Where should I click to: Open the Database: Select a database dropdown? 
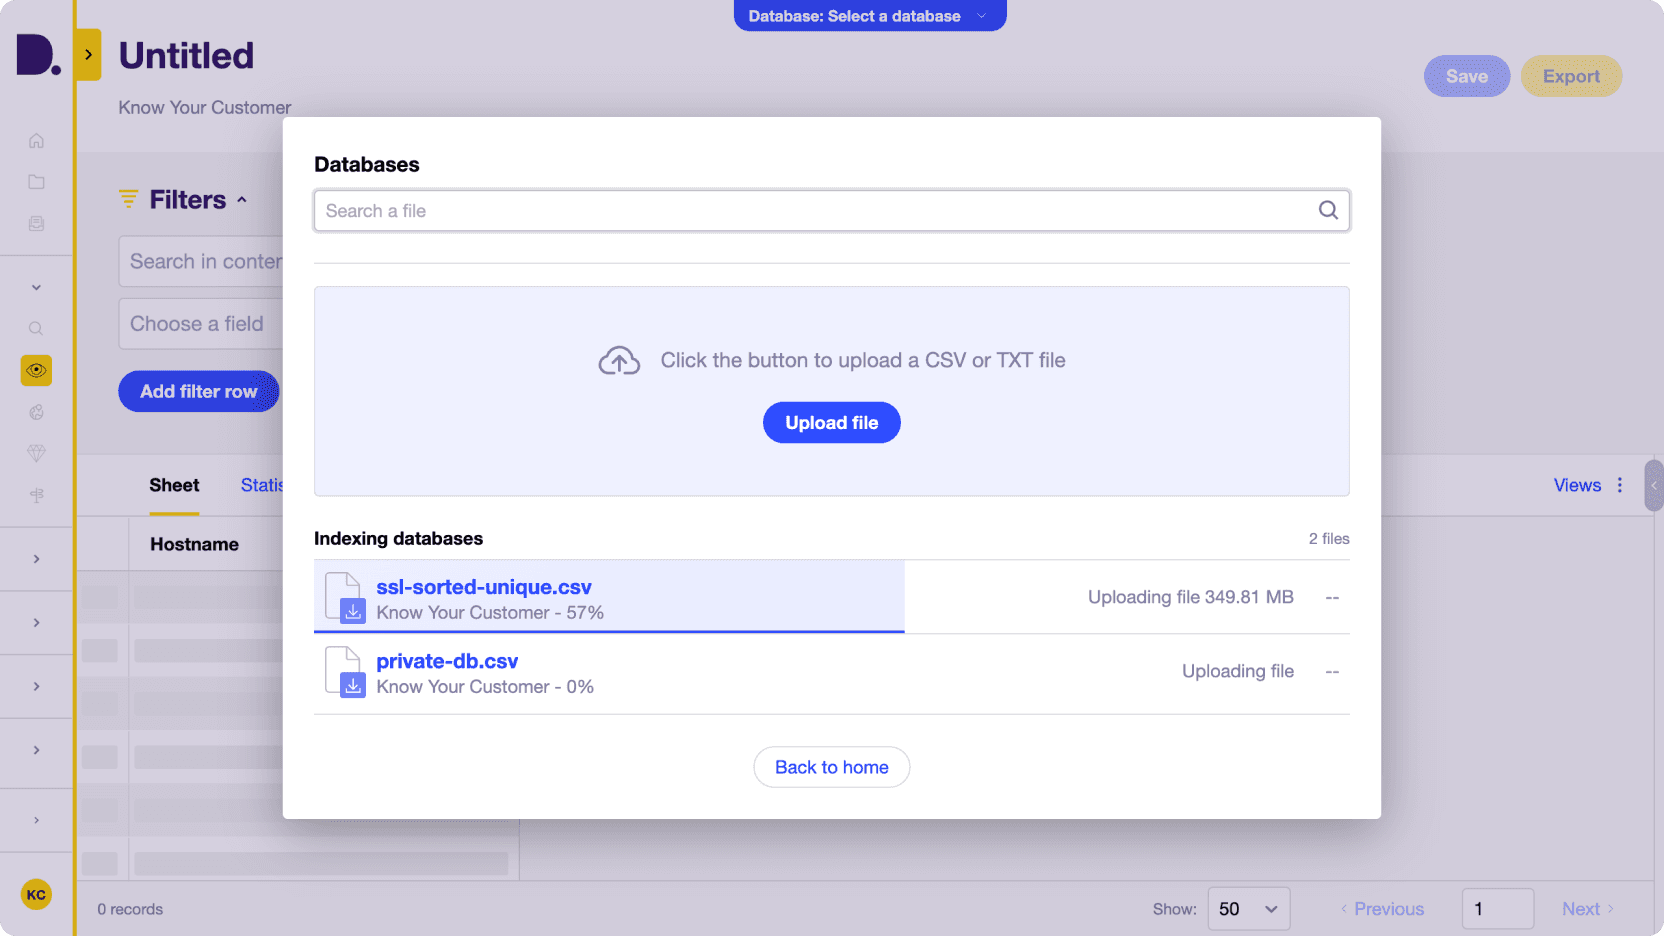point(868,16)
